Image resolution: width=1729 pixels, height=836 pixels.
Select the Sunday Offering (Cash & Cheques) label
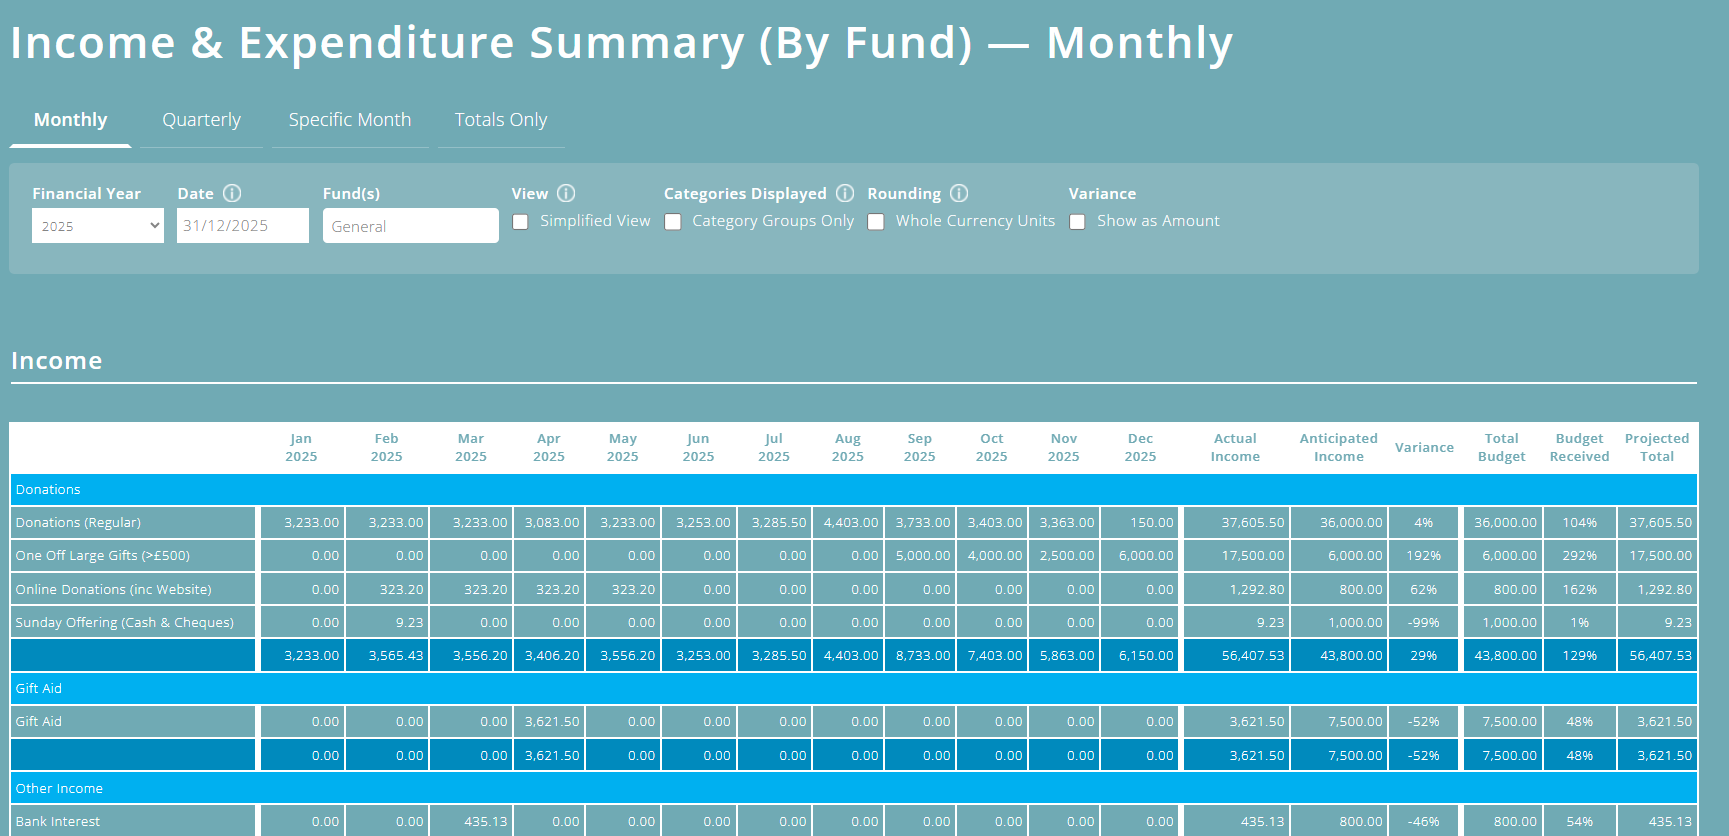pos(124,623)
